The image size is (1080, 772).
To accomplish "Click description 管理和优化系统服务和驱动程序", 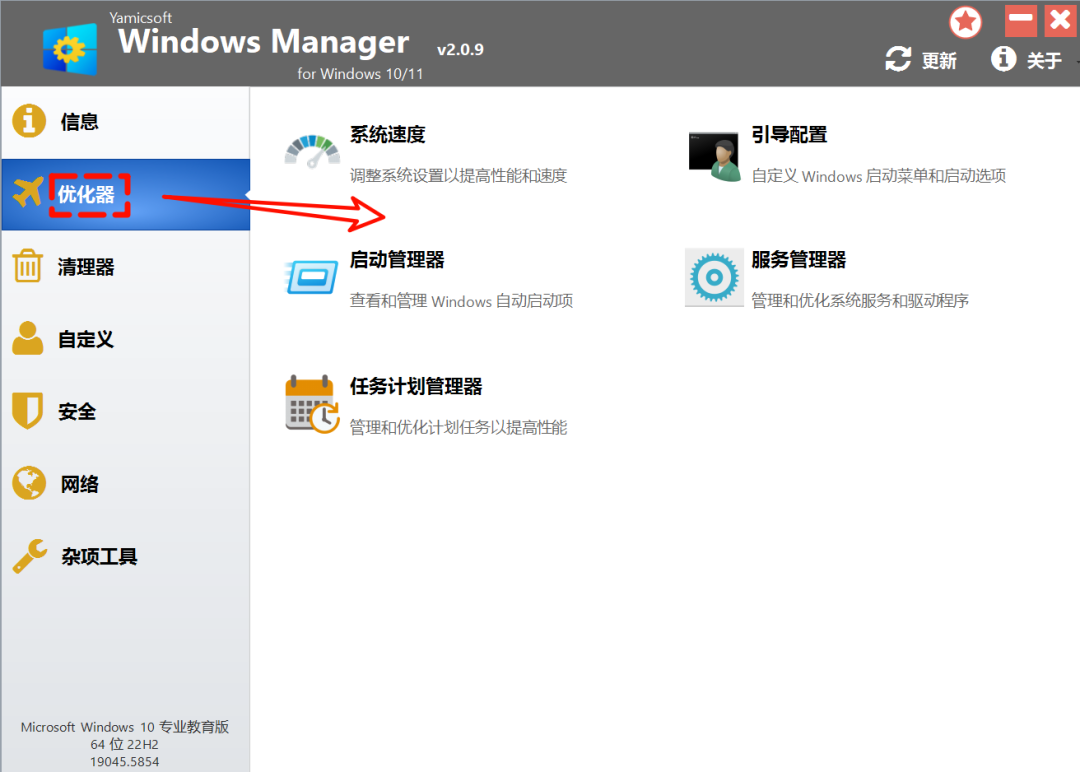I will click(x=860, y=301).
